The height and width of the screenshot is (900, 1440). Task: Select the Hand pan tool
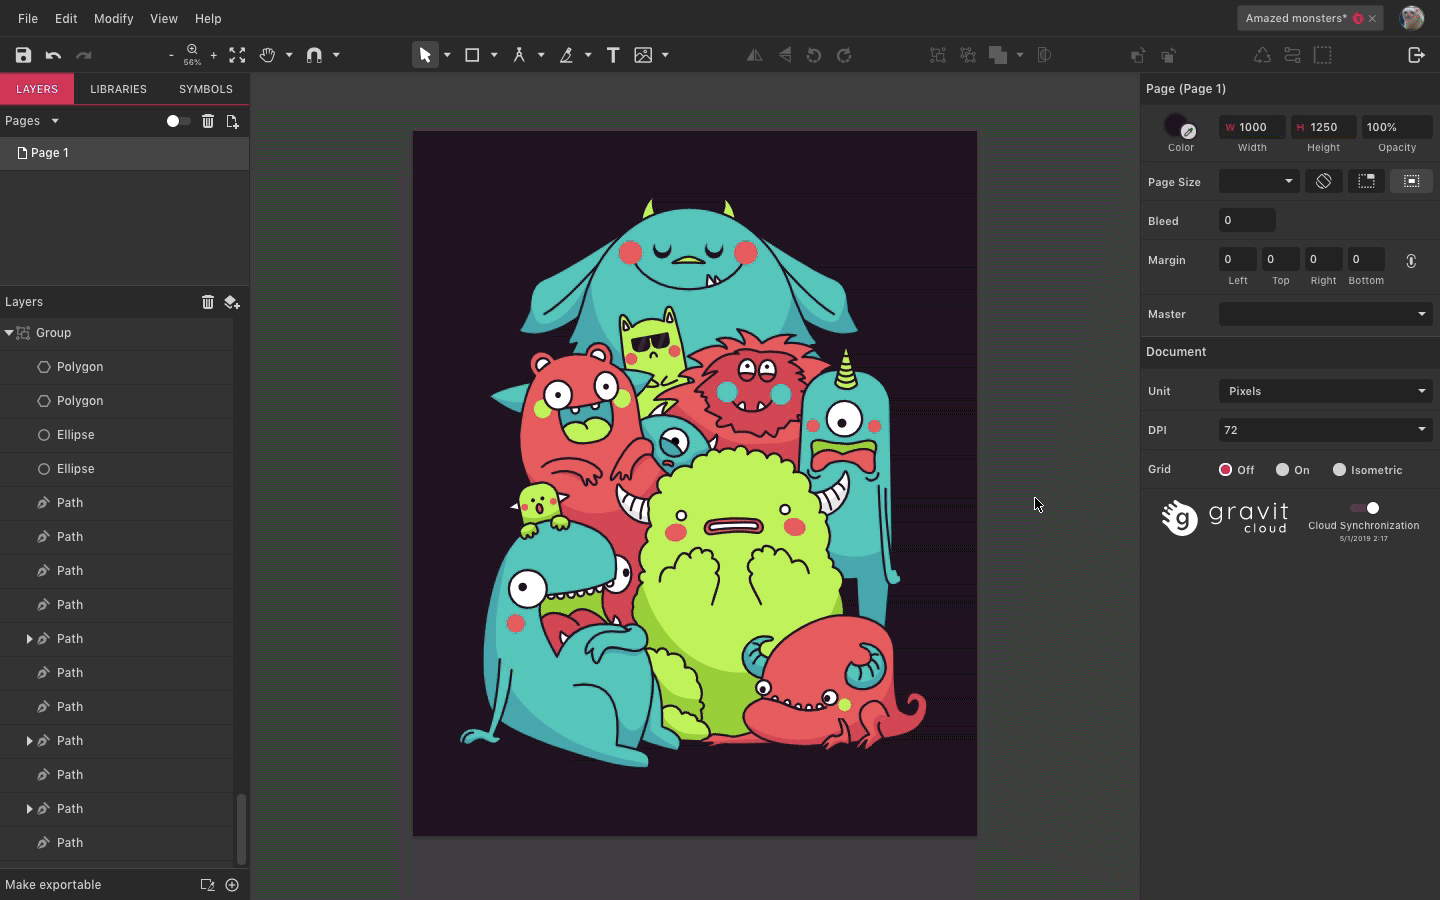(x=267, y=55)
